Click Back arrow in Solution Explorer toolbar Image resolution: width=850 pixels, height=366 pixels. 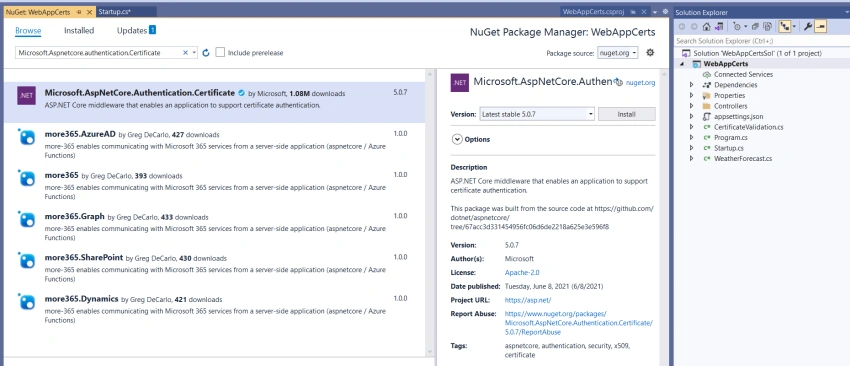(x=681, y=26)
